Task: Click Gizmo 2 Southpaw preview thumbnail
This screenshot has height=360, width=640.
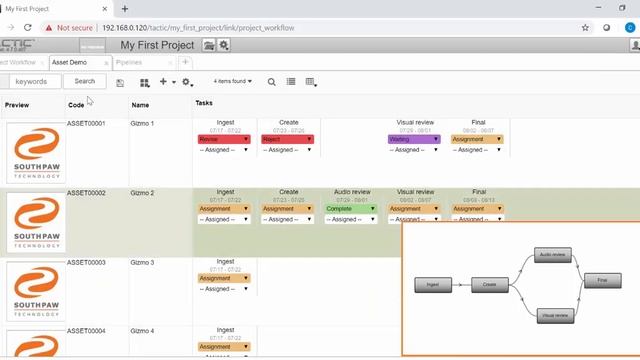Action: pos(36,222)
